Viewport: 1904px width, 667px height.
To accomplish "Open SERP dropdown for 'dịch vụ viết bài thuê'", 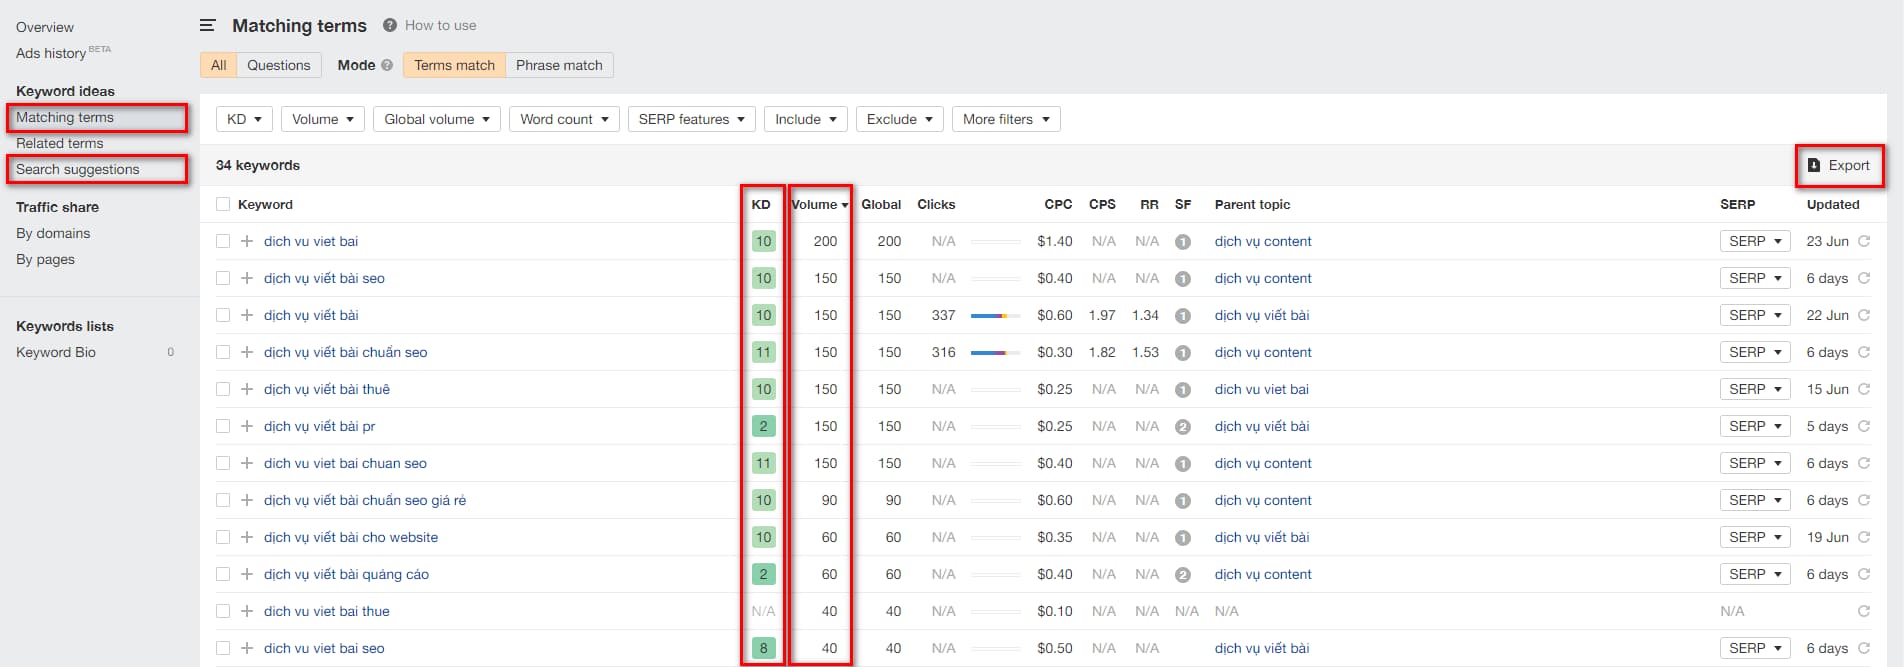I will click(x=1754, y=389).
